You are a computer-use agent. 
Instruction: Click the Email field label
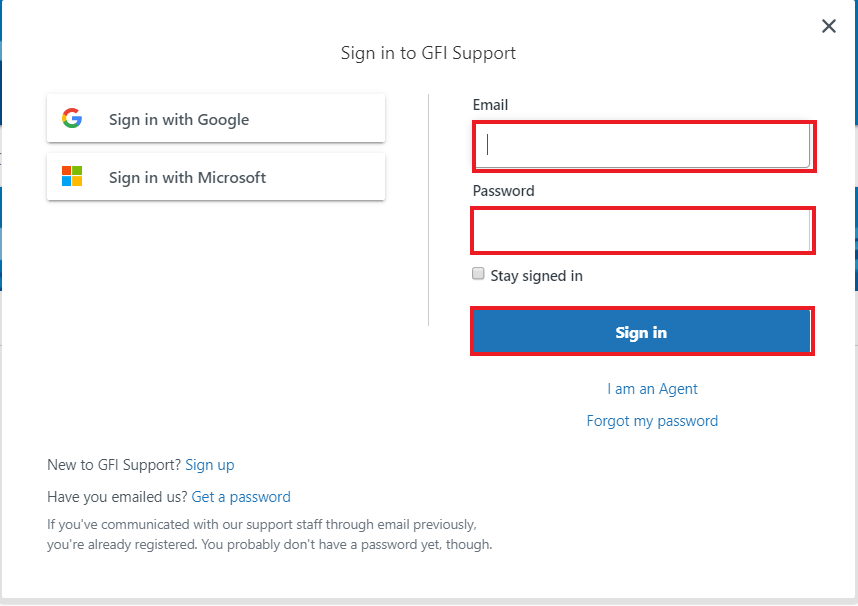pos(490,105)
